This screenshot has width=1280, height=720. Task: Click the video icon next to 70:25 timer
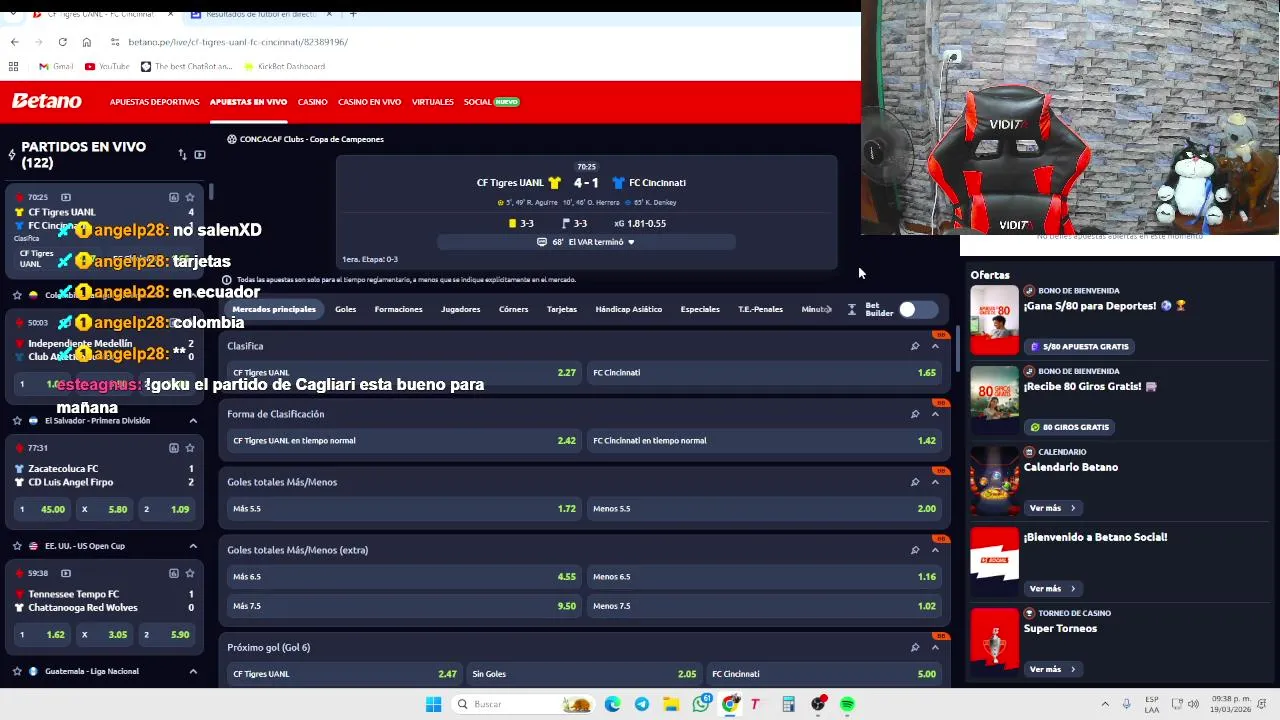(66, 197)
